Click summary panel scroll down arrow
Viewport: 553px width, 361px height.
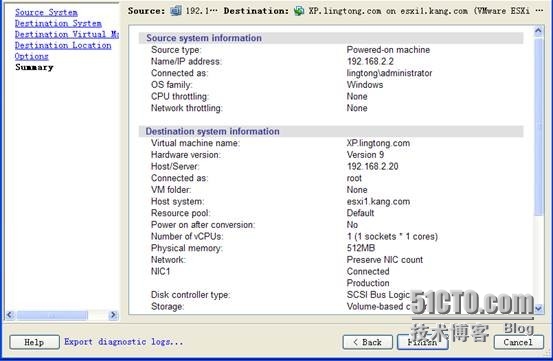coord(538,308)
